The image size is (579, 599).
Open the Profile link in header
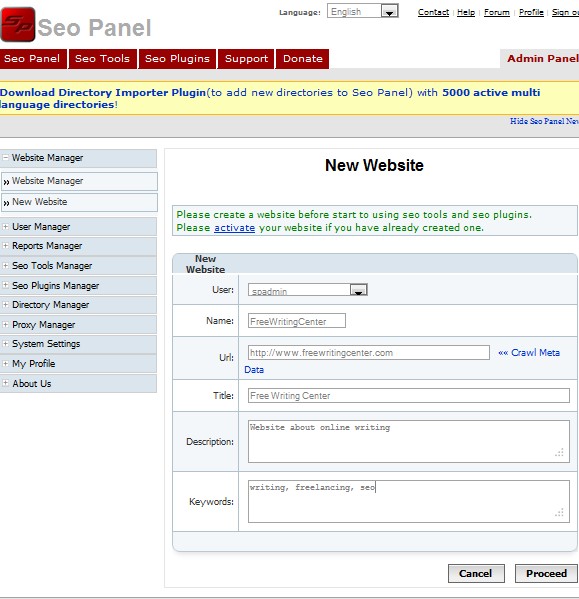pyautogui.click(x=531, y=12)
